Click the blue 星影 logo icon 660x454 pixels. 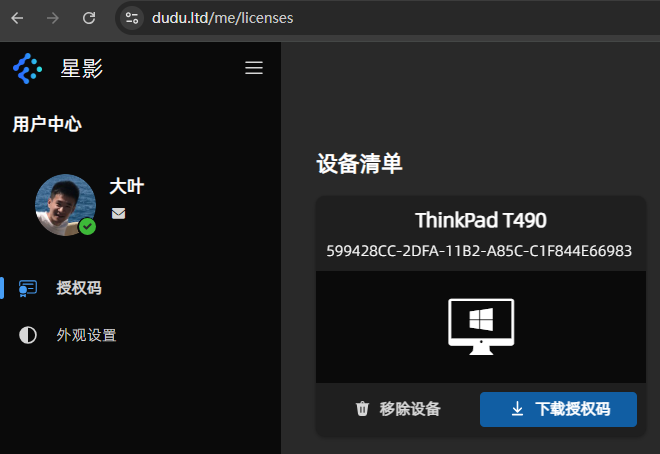click(x=27, y=68)
